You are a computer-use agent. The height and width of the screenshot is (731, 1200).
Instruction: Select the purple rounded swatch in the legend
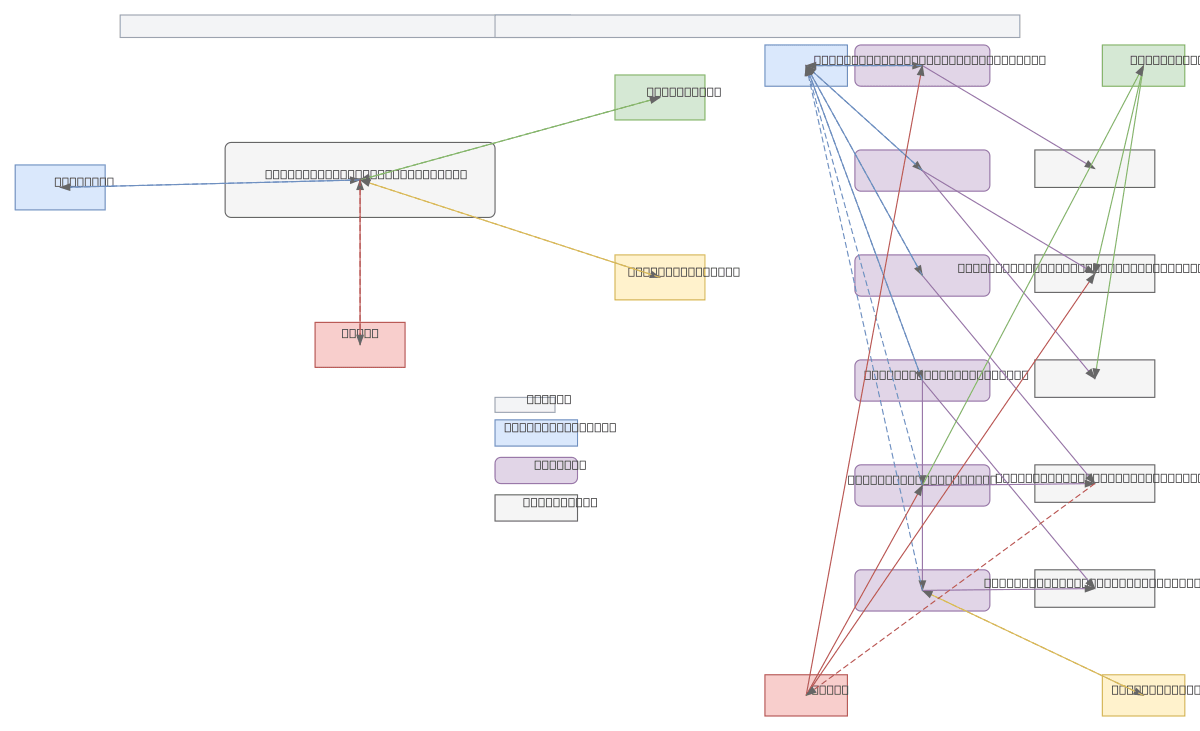[x=535, y=470]
